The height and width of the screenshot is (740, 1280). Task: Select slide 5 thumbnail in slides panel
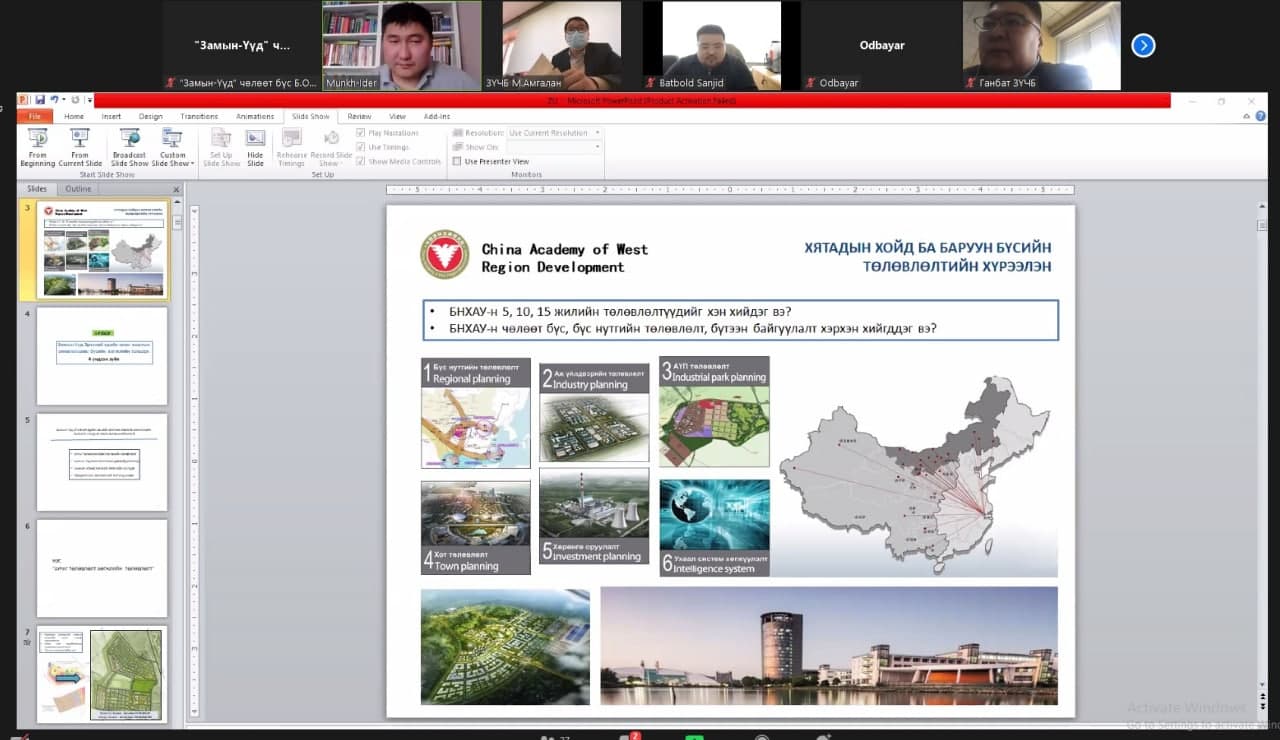101,461
